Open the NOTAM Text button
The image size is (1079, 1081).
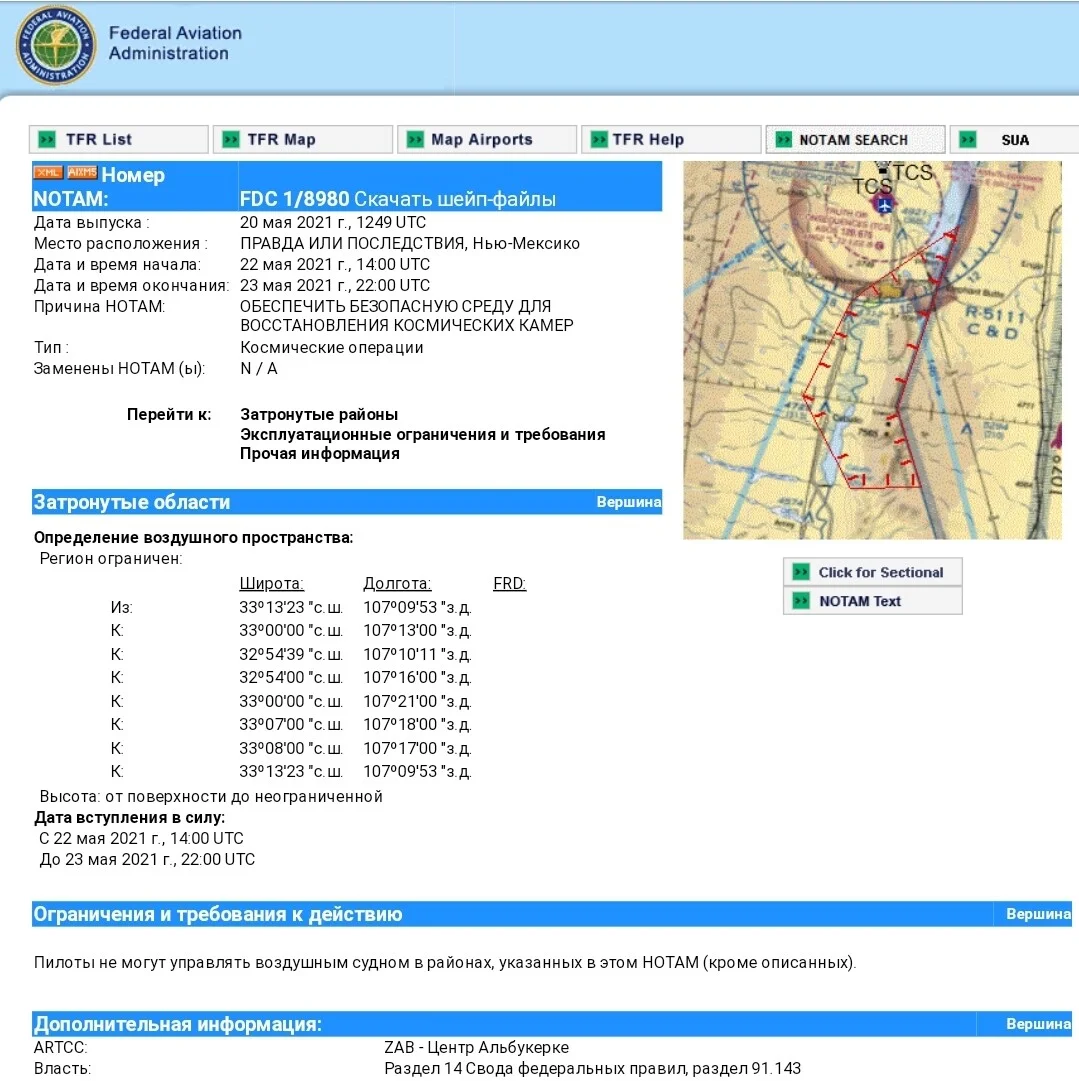point(872,601)
